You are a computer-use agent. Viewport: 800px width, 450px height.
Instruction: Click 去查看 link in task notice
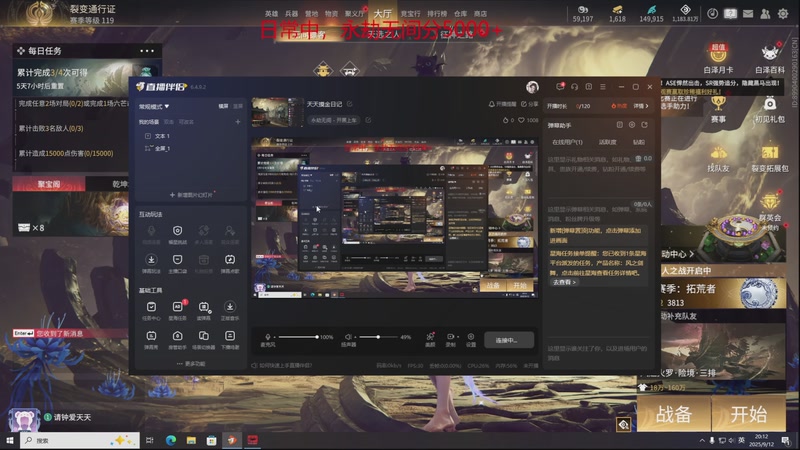pyautogui.click(x=564, y=282)
